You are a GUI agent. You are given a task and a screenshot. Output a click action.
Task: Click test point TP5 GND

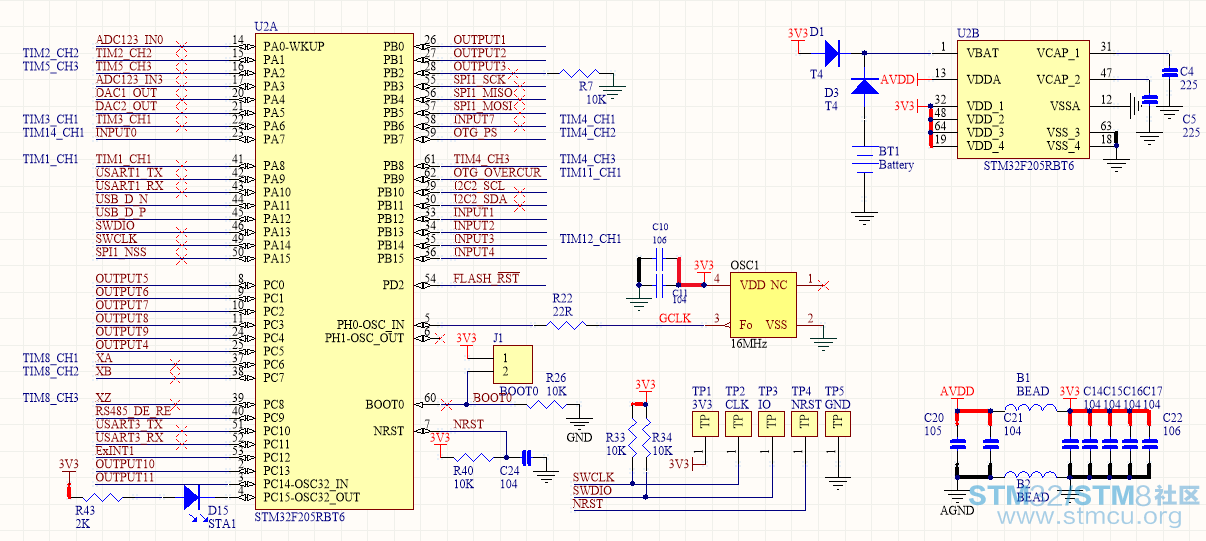point(836,423)
